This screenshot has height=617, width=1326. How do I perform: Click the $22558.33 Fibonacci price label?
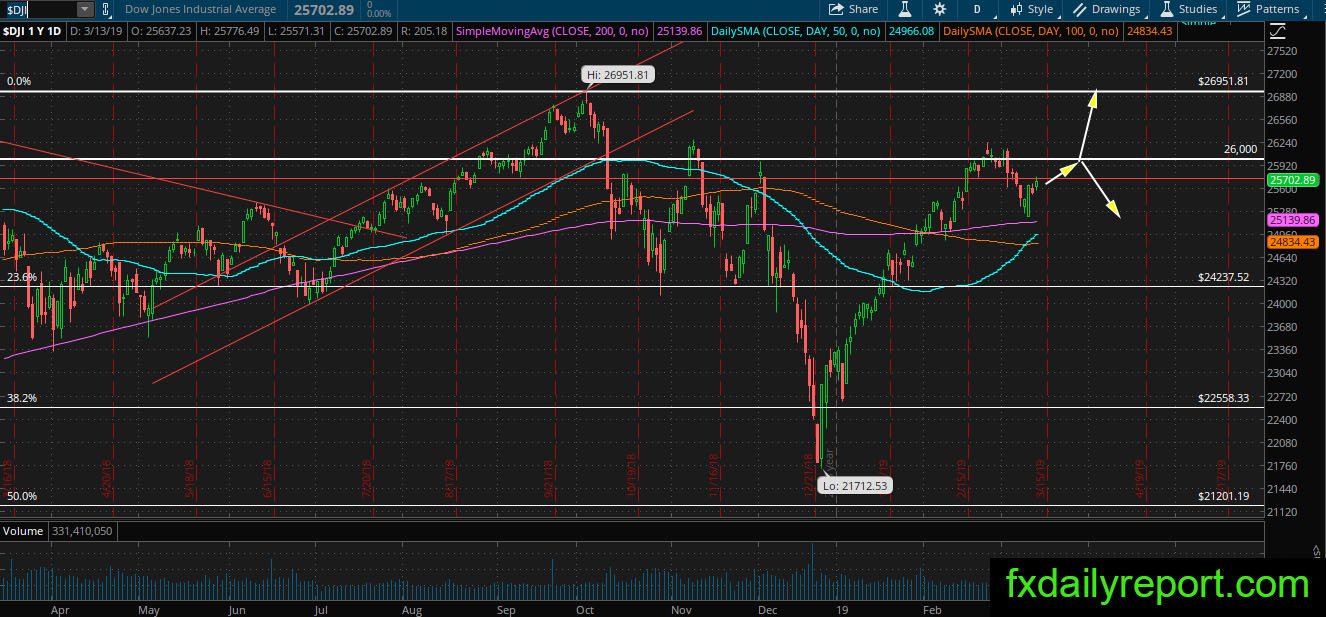coord(1224,397)
